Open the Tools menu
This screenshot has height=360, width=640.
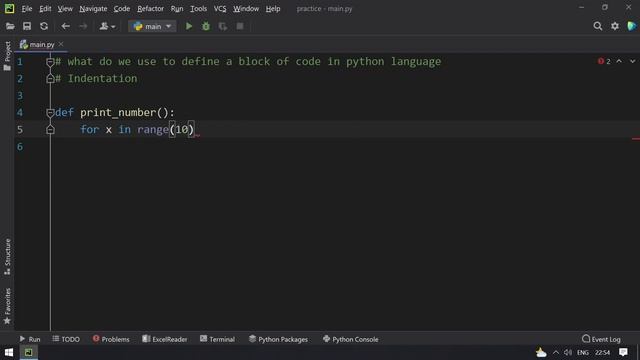pos(198,9)
